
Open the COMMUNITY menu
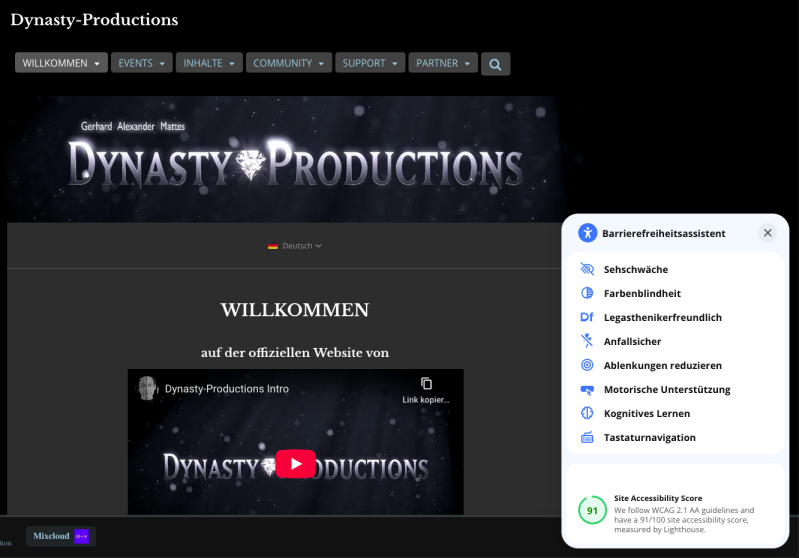tap(289, 63)
